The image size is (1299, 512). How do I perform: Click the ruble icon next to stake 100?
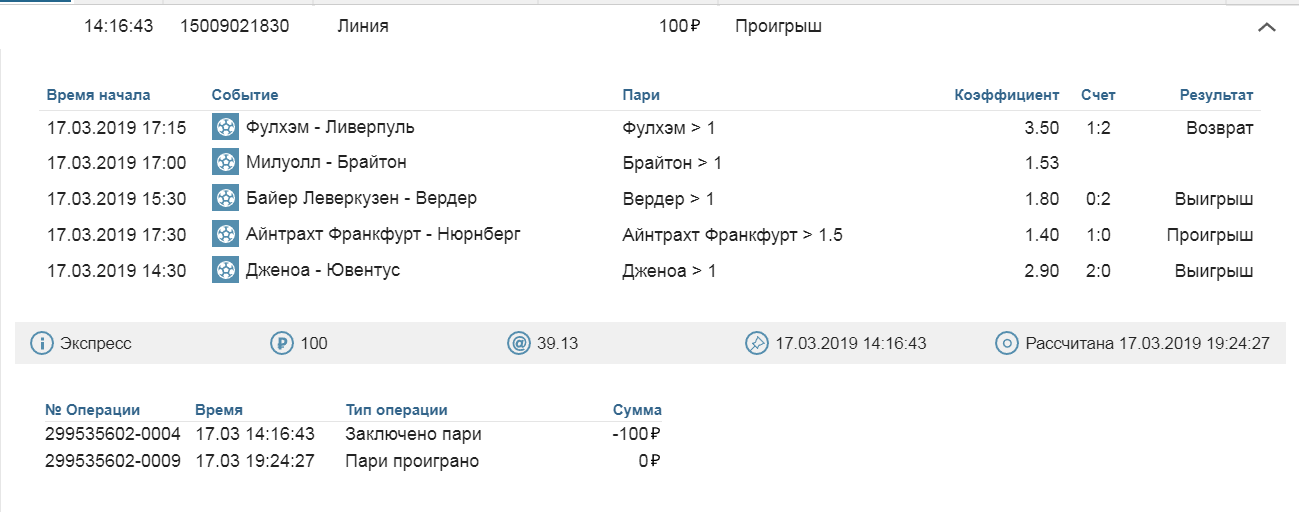[281, 343]
